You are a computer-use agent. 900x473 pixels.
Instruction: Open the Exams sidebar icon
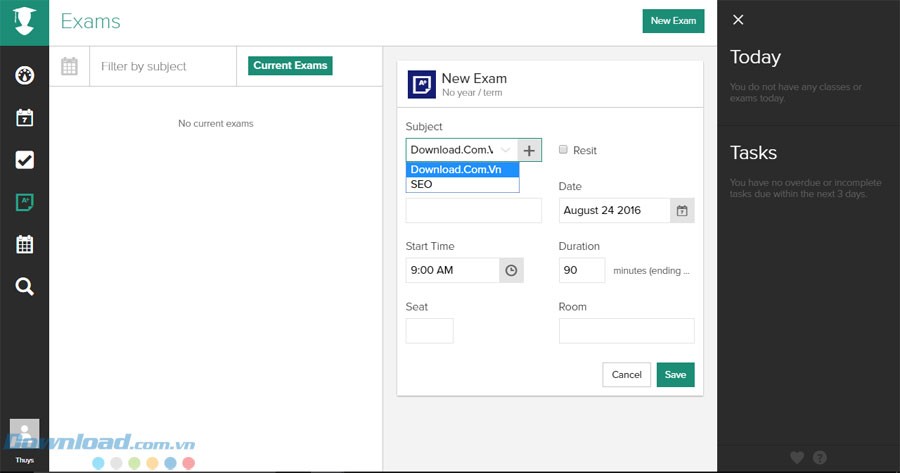click(25, 202)
